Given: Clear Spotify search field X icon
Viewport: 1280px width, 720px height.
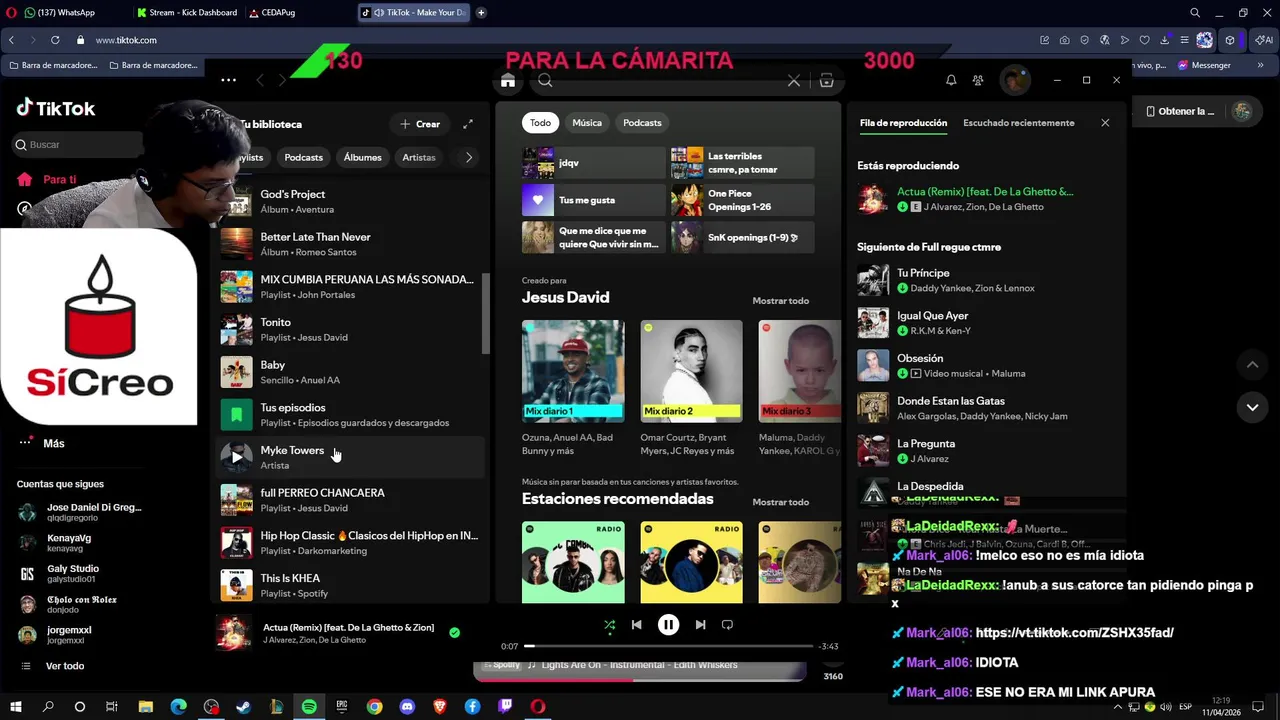Looking at the screenshot, I should (x=794, y=81).
